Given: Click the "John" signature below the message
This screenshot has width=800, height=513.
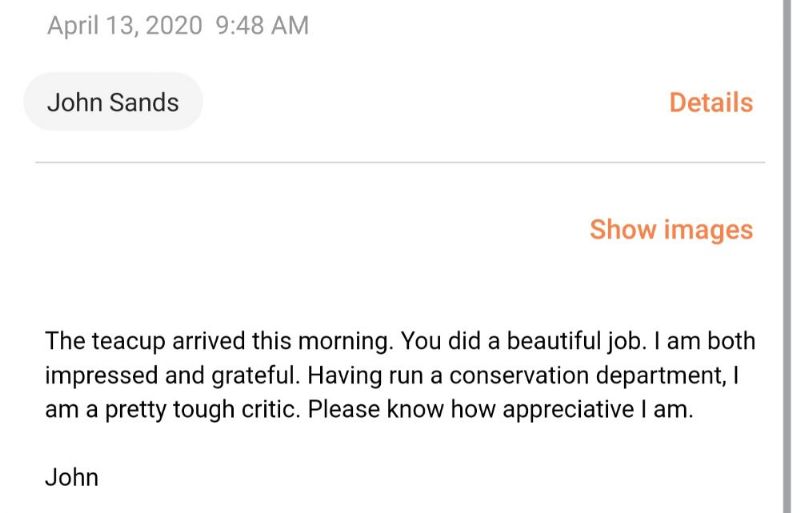Looking at the screenshot, I should tap(72, 477).
